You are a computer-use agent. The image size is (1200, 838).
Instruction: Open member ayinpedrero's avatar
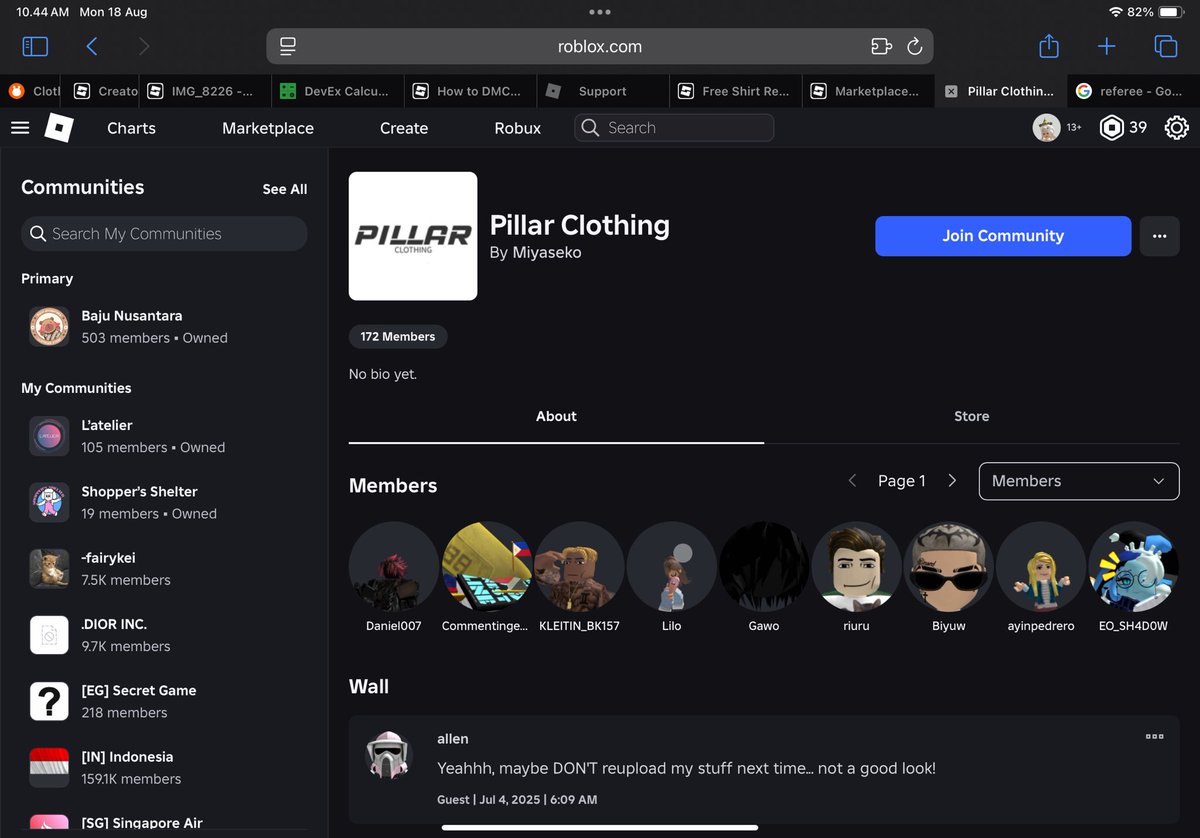pyautogui.click(x=1041, y=566)
